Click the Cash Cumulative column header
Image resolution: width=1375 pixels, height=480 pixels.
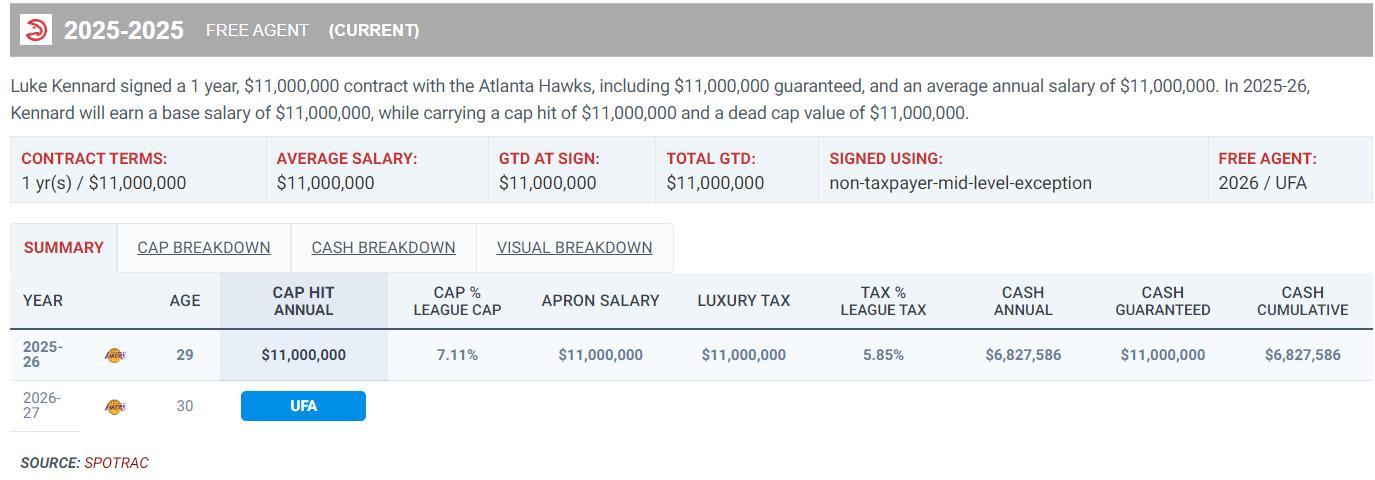(1302, 301)
